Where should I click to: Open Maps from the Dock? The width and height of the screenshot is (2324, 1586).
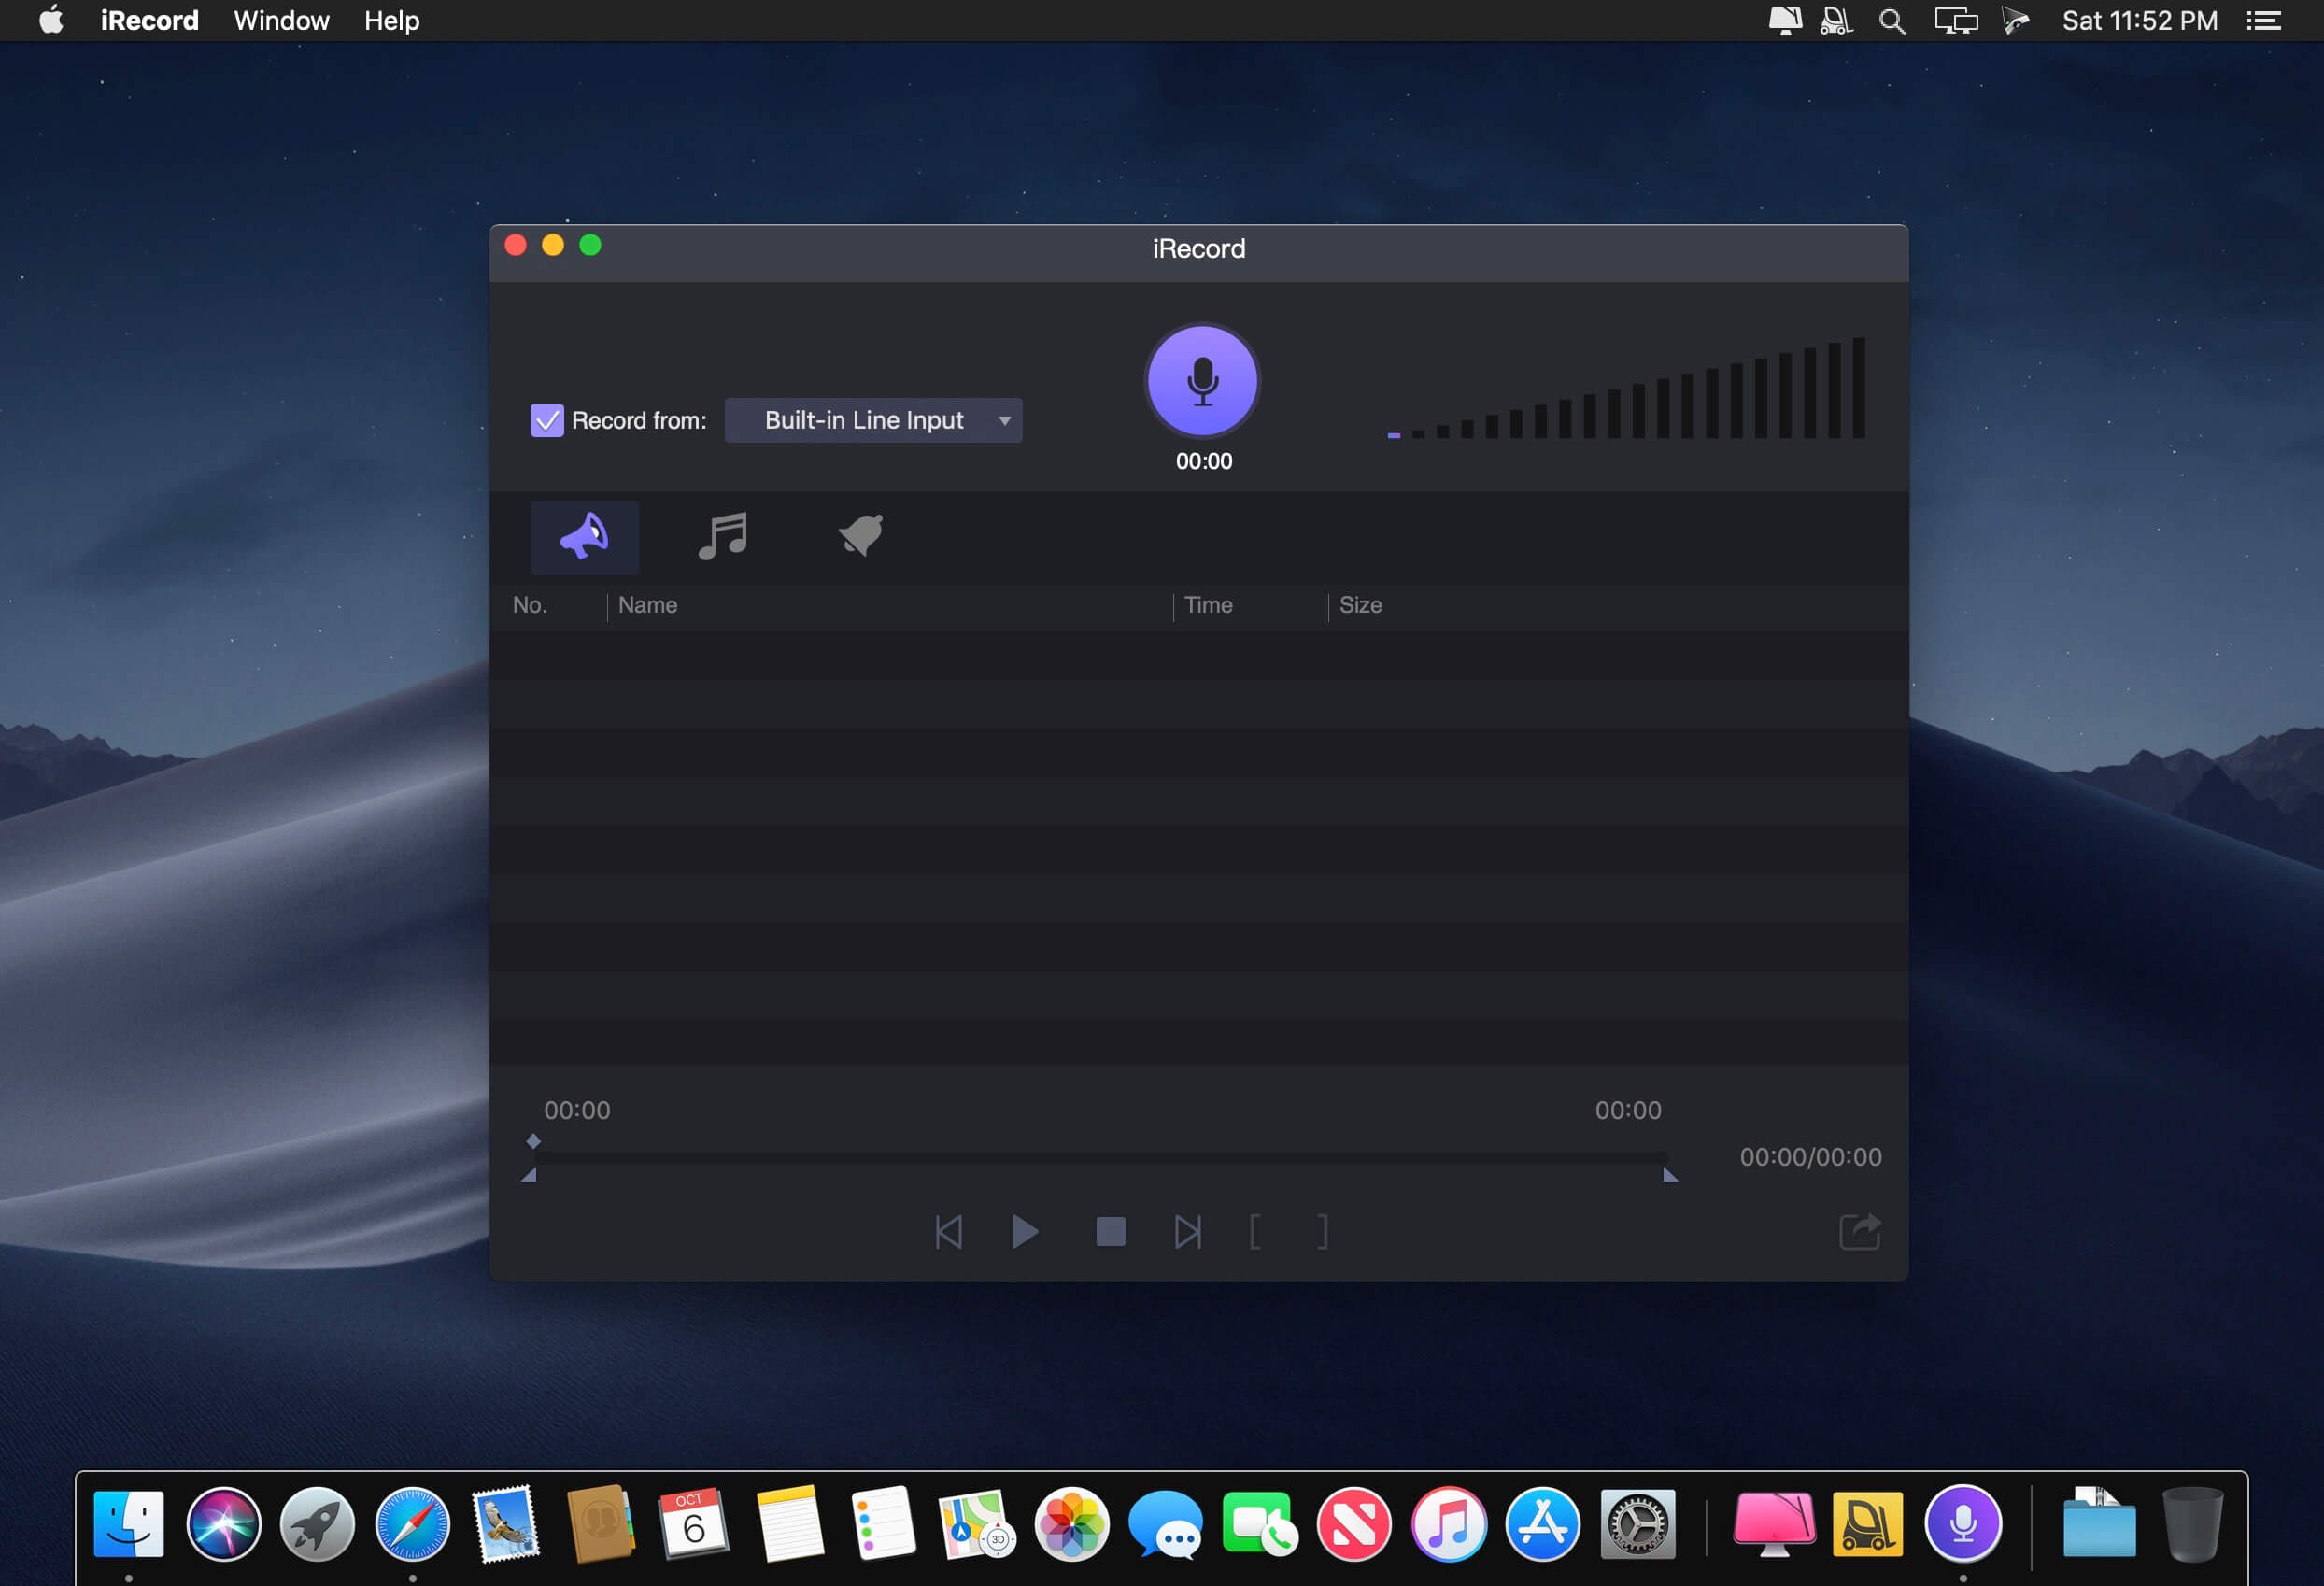click(977, 1524)
